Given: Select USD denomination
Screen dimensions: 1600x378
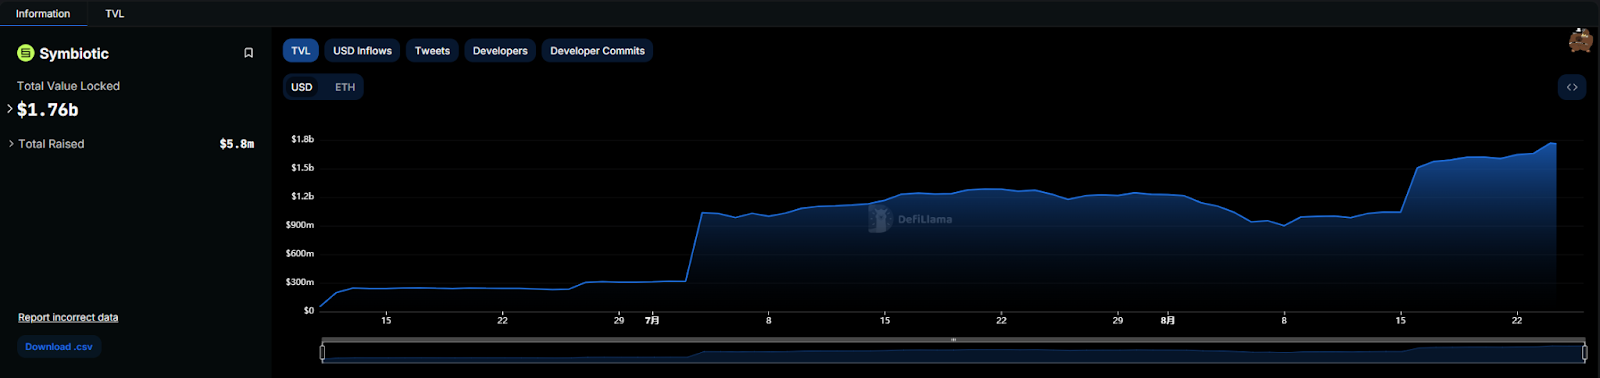Looking at the screenshot, I should pos(302,87).
